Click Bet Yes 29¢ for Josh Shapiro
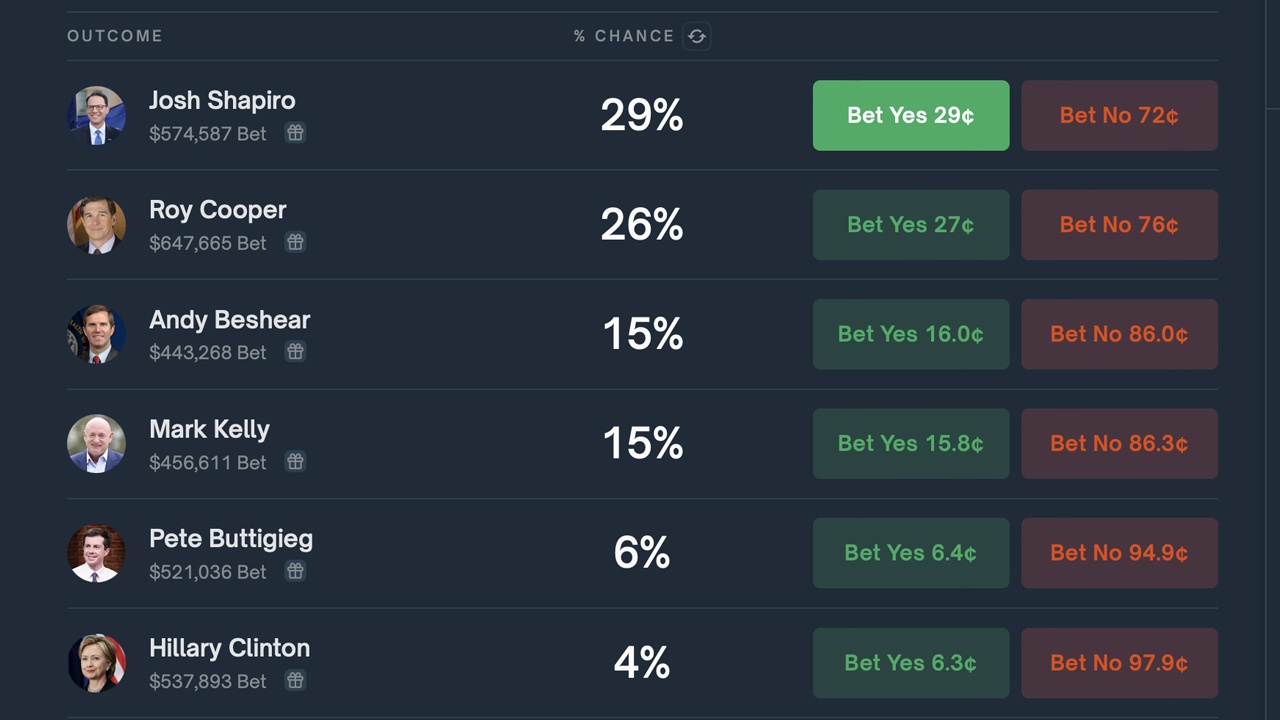Image resolution: width=1280 pixels, height=720 pixels. tap(910, 115)
